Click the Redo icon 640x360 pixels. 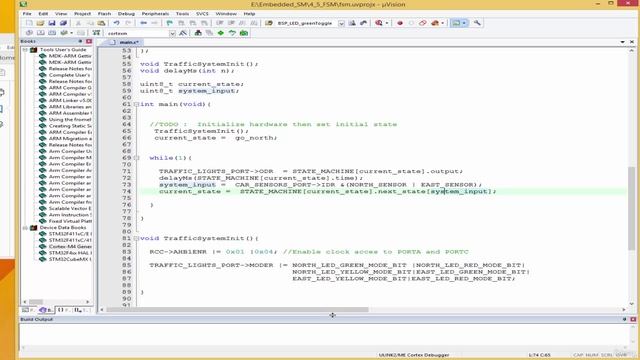128,23
